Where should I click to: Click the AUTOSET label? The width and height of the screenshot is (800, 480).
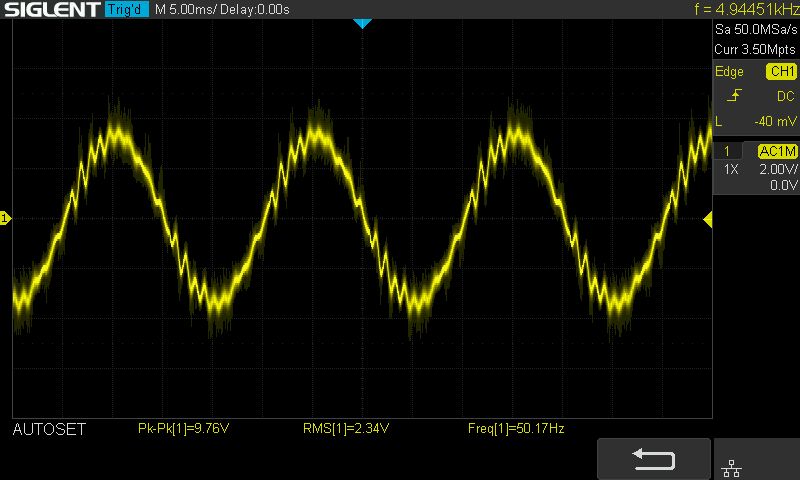[x=49, y=429]
